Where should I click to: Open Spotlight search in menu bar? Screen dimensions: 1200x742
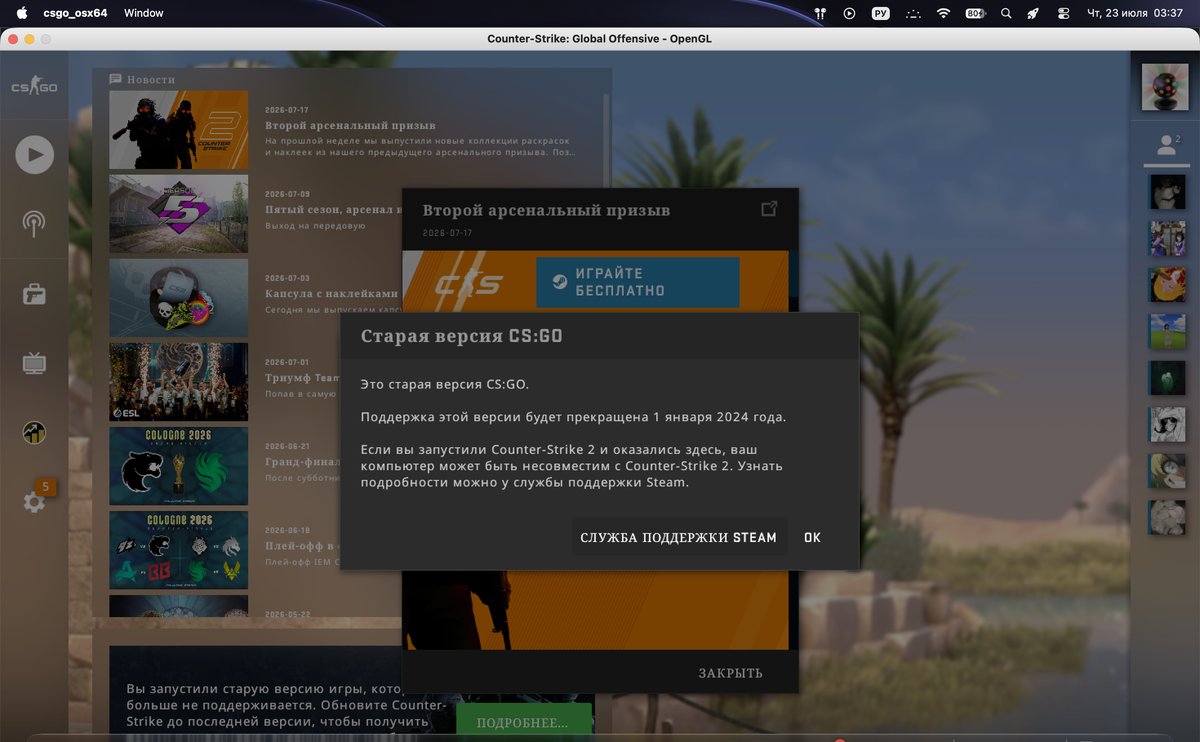tap(1006, 13)
